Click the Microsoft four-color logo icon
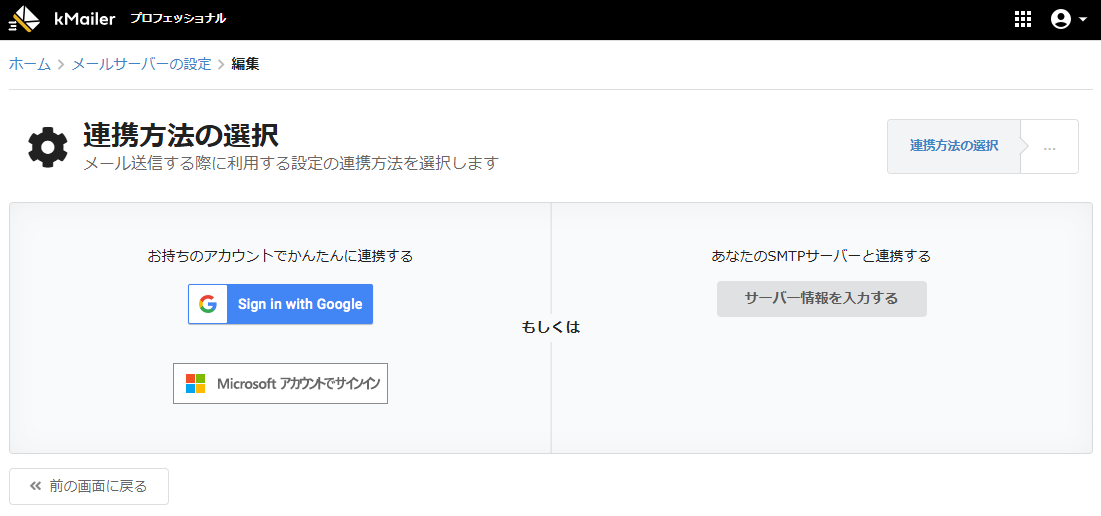The width and height of the screenshot is (1101, 516). point(195,384)
